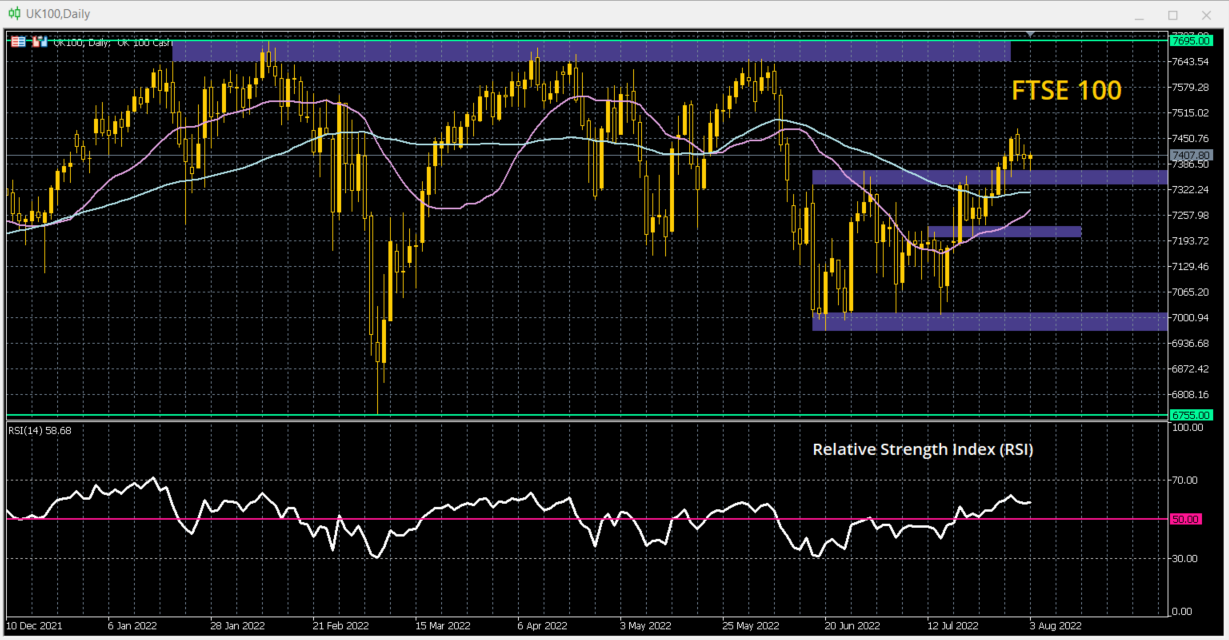Select the 'Relative Strength Index (RSI)' text label
Viewport: 1229px width, 640px height.
pos(922,450)
